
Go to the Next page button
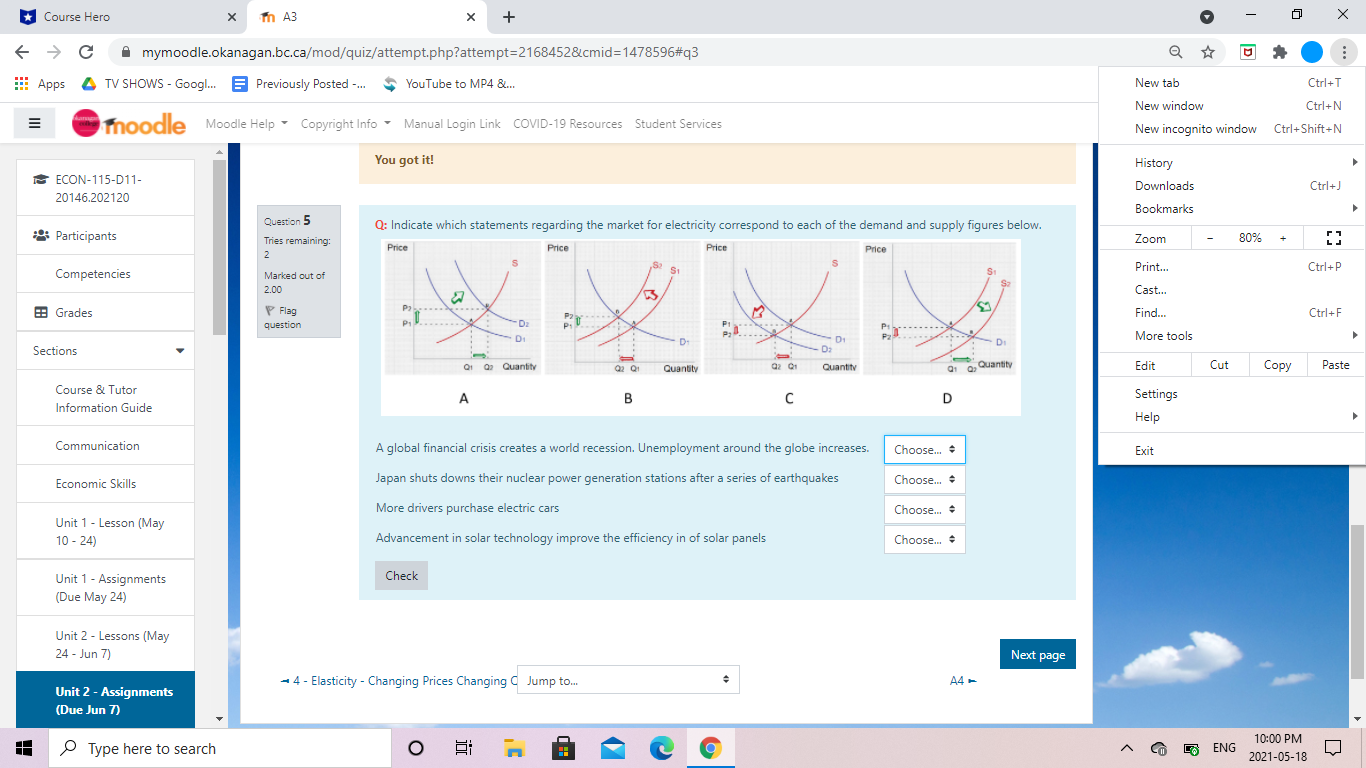click(x=1037, y=654)
